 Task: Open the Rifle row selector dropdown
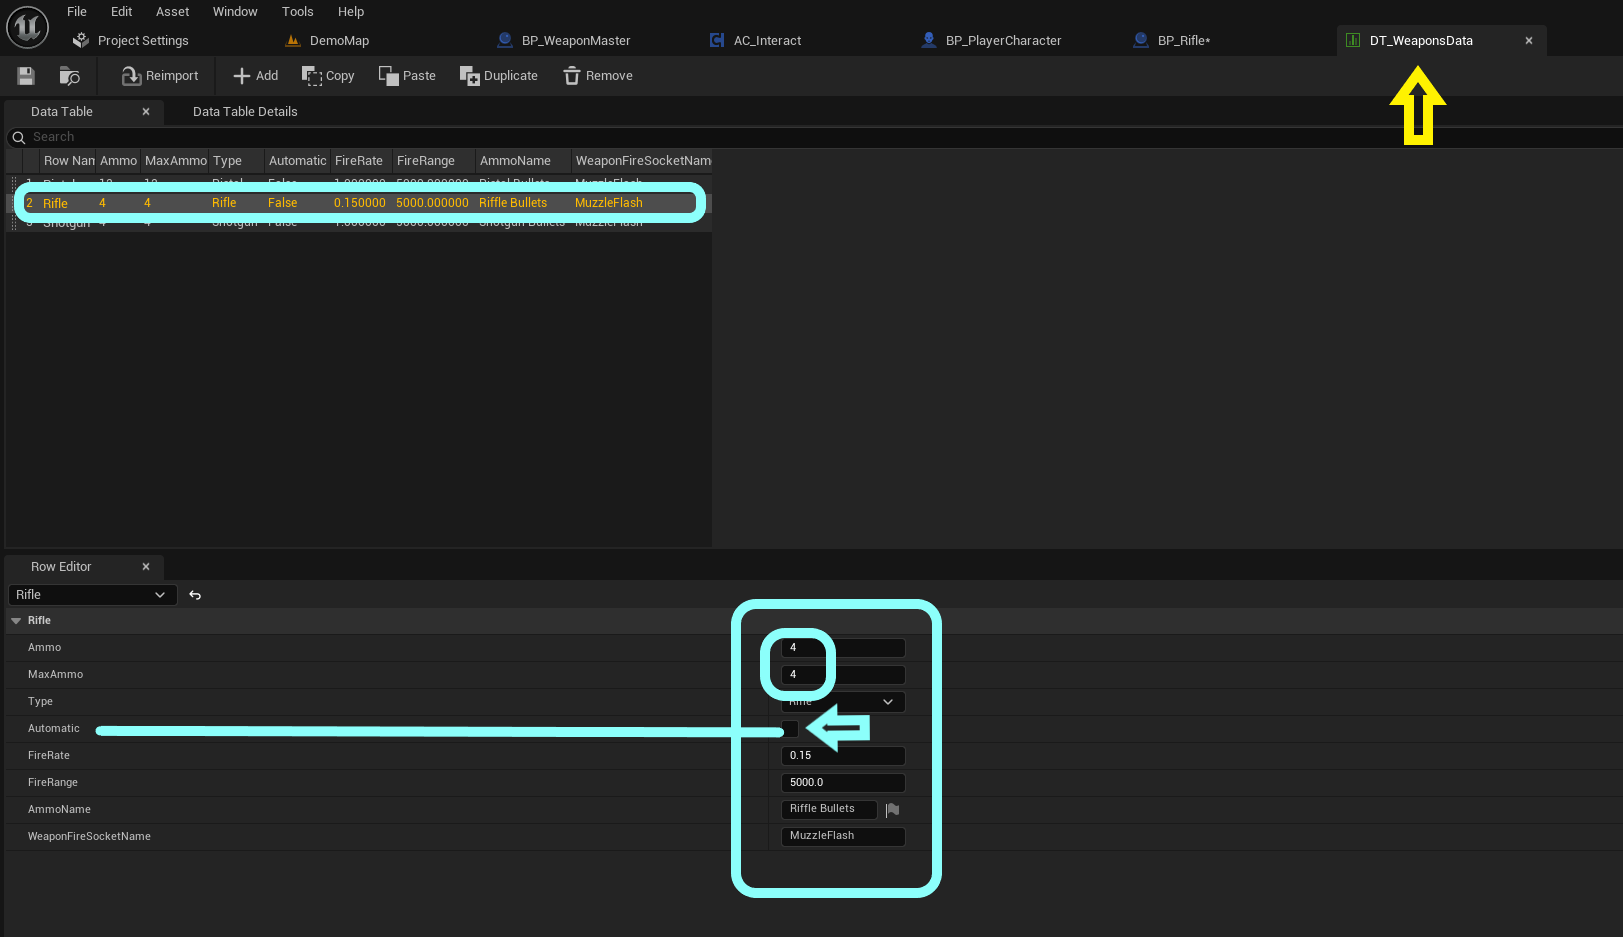point(92,595)
